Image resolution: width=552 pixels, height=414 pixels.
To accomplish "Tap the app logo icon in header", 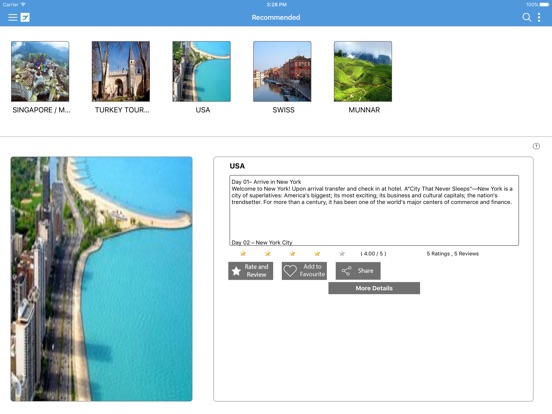I will point(25,17).
